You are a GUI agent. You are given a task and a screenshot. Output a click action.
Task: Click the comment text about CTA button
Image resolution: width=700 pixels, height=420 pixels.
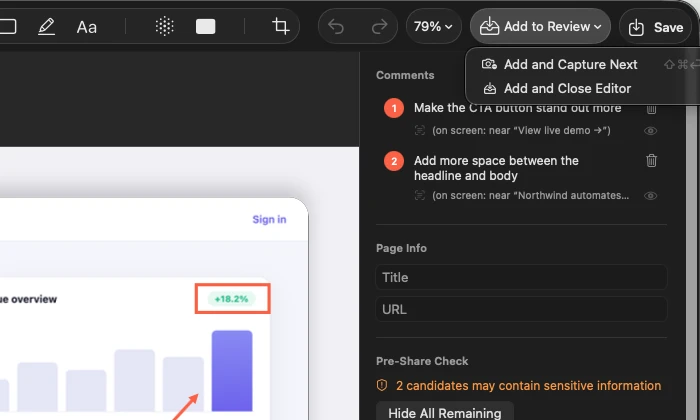pos(517,108)
